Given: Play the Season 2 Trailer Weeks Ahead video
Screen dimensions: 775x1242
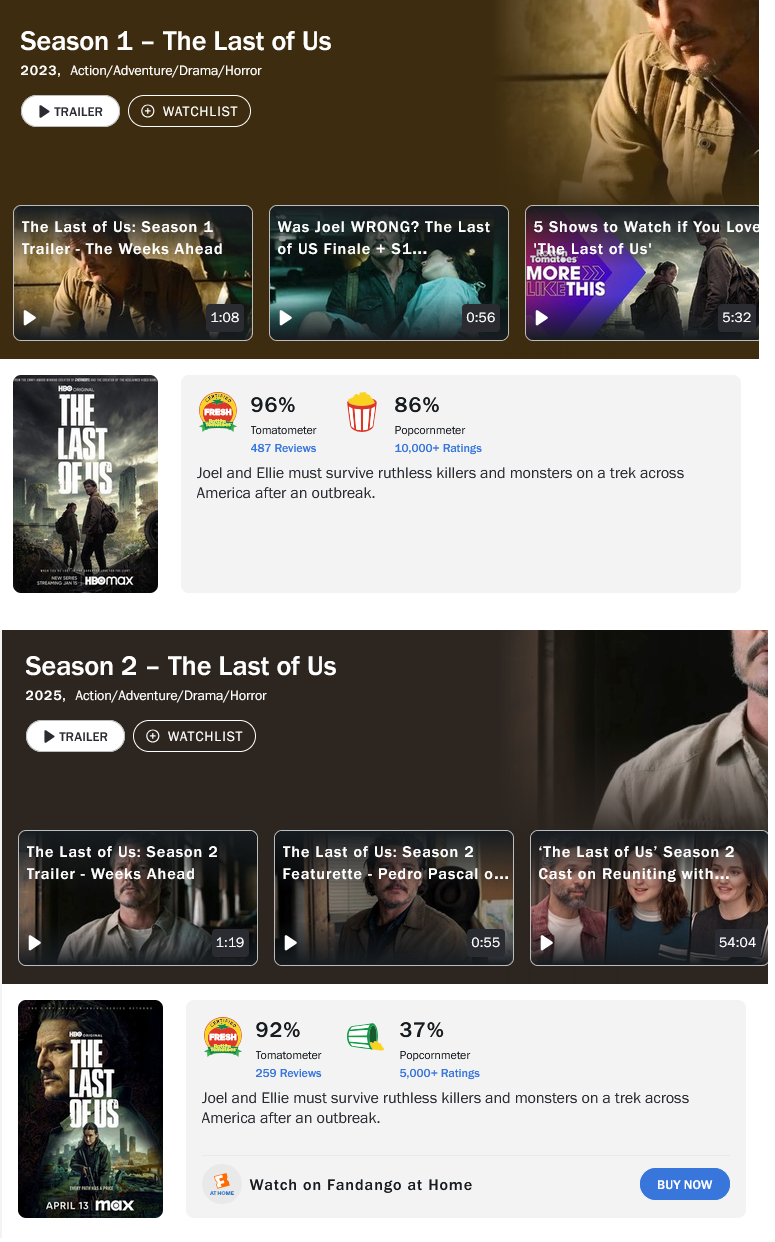Looking at the screenshot, I should 137,898.
